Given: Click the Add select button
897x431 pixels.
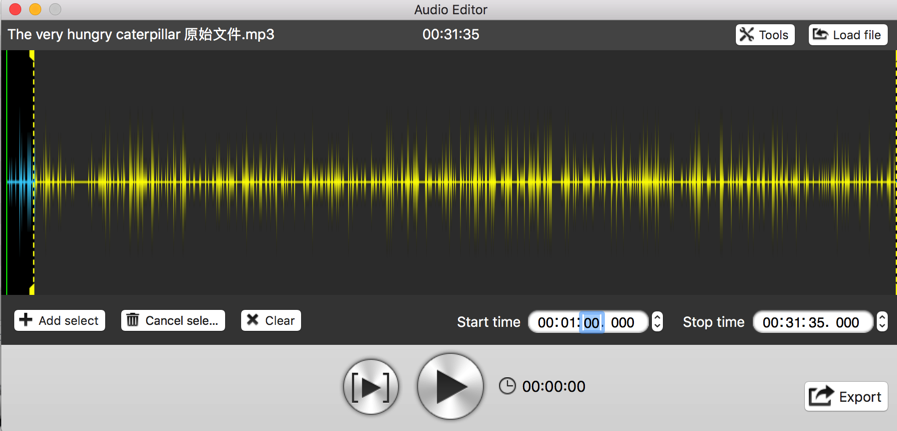Looking at the screenshot, I should tap(59, 321).
